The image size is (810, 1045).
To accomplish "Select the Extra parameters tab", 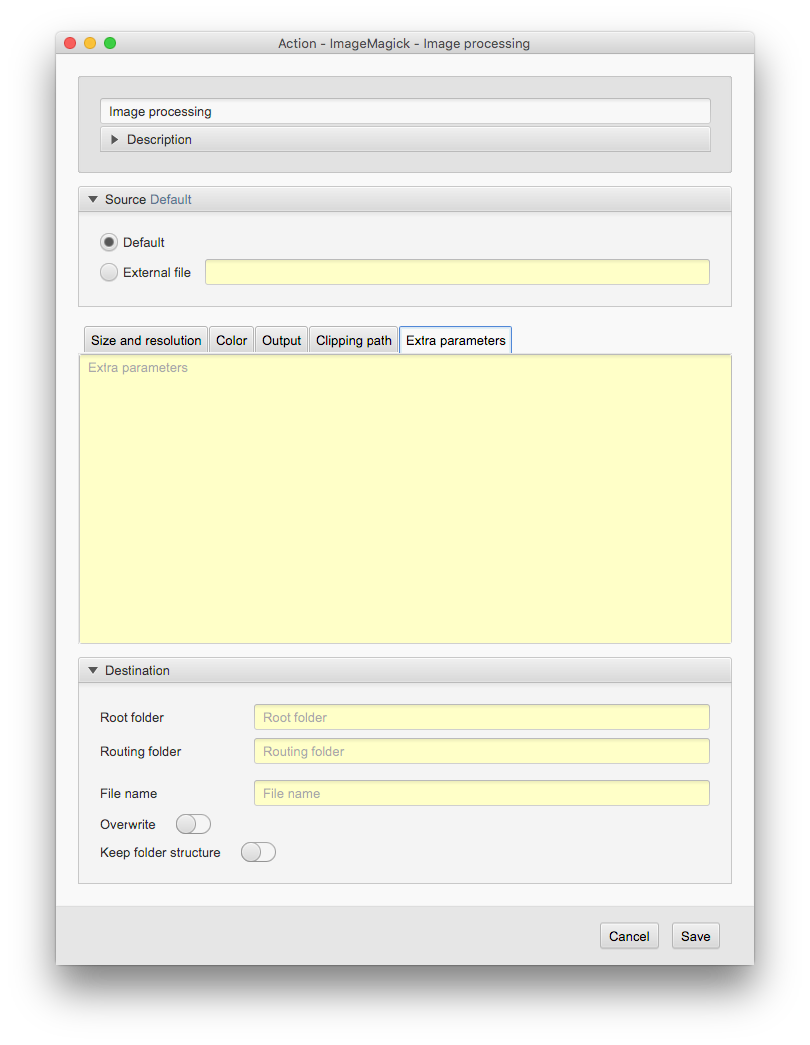I will 455,340.
